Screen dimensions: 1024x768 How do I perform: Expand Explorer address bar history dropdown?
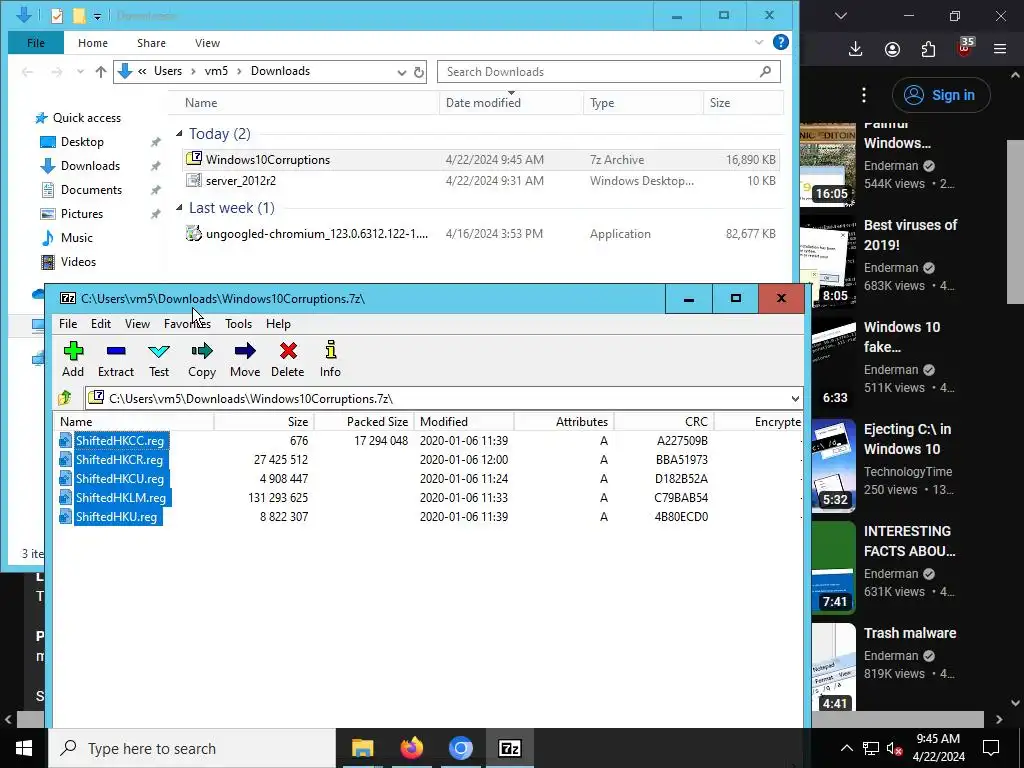click(x=402, y=72)
